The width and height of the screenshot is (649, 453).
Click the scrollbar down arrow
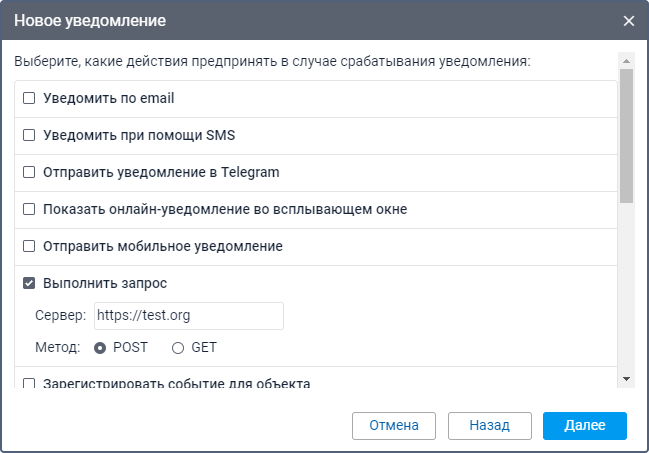pyautogui.click(x=626, y=379)
